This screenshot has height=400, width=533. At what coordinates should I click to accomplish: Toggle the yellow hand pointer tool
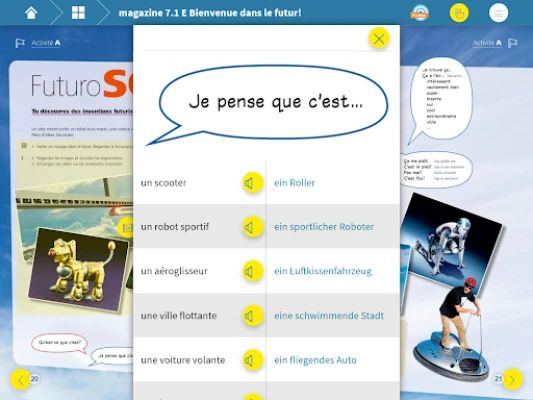[x=459, y=13]
